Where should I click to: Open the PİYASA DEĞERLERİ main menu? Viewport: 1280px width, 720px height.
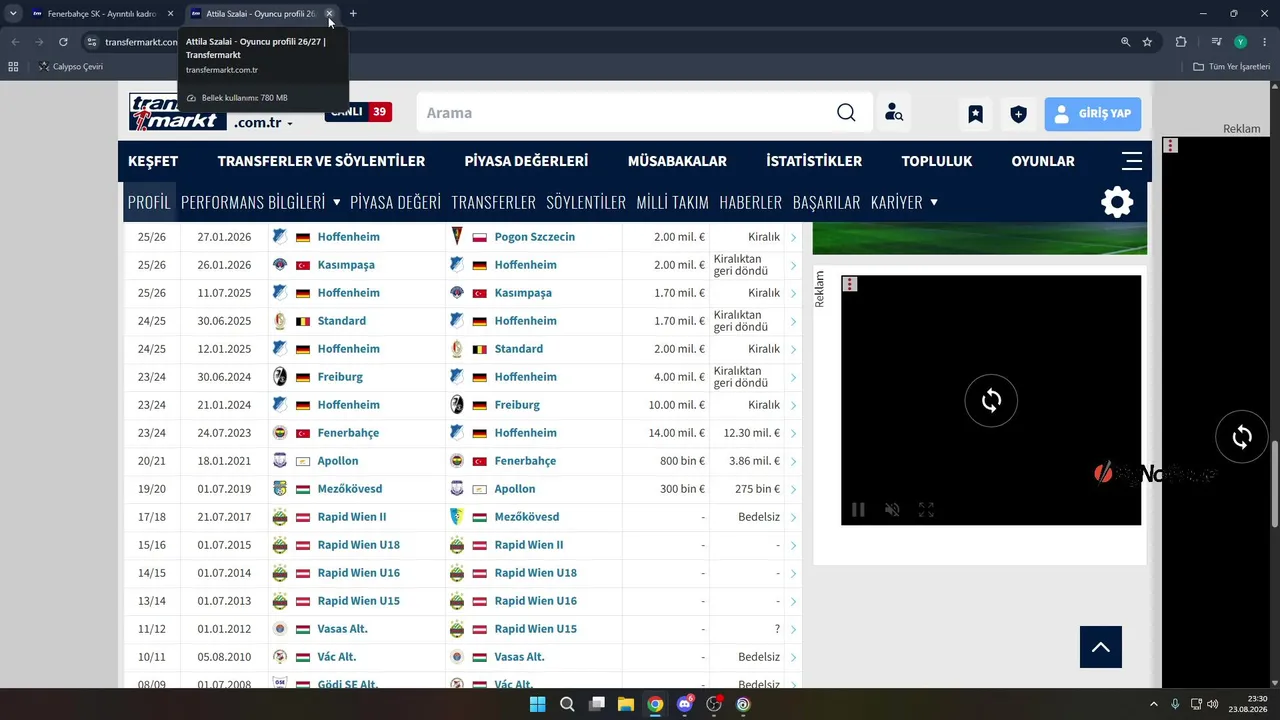(526, 161)
